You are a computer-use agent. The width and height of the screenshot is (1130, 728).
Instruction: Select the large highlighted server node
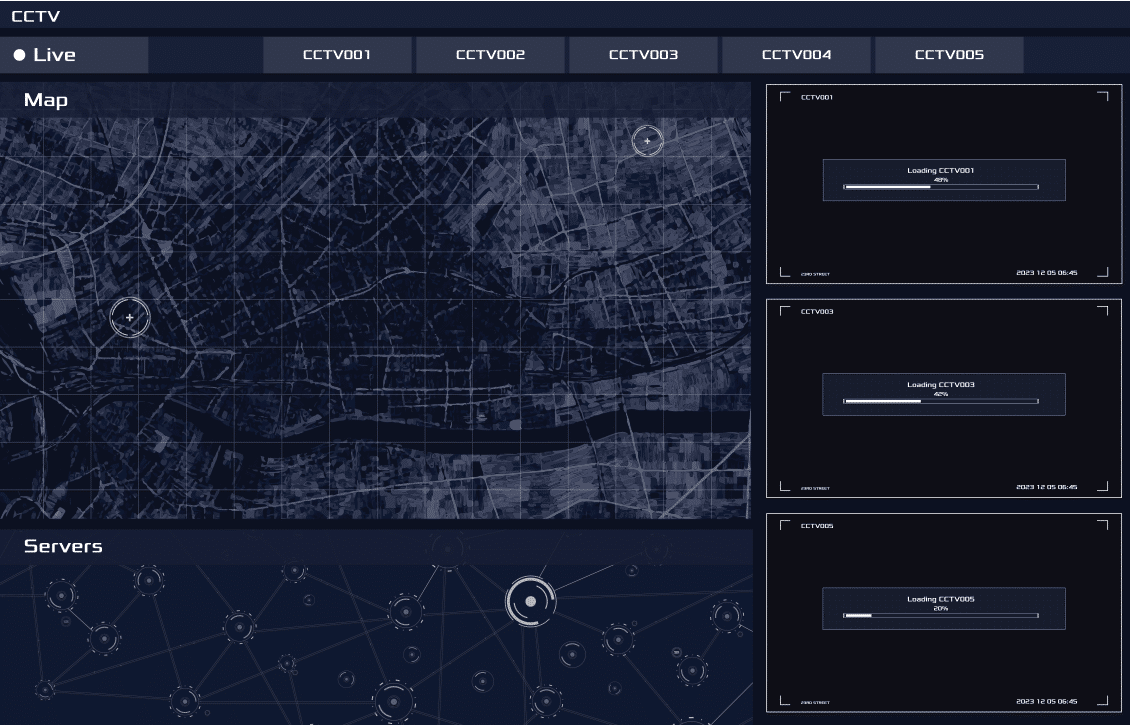pyautogui.click(x=530, y=602)
